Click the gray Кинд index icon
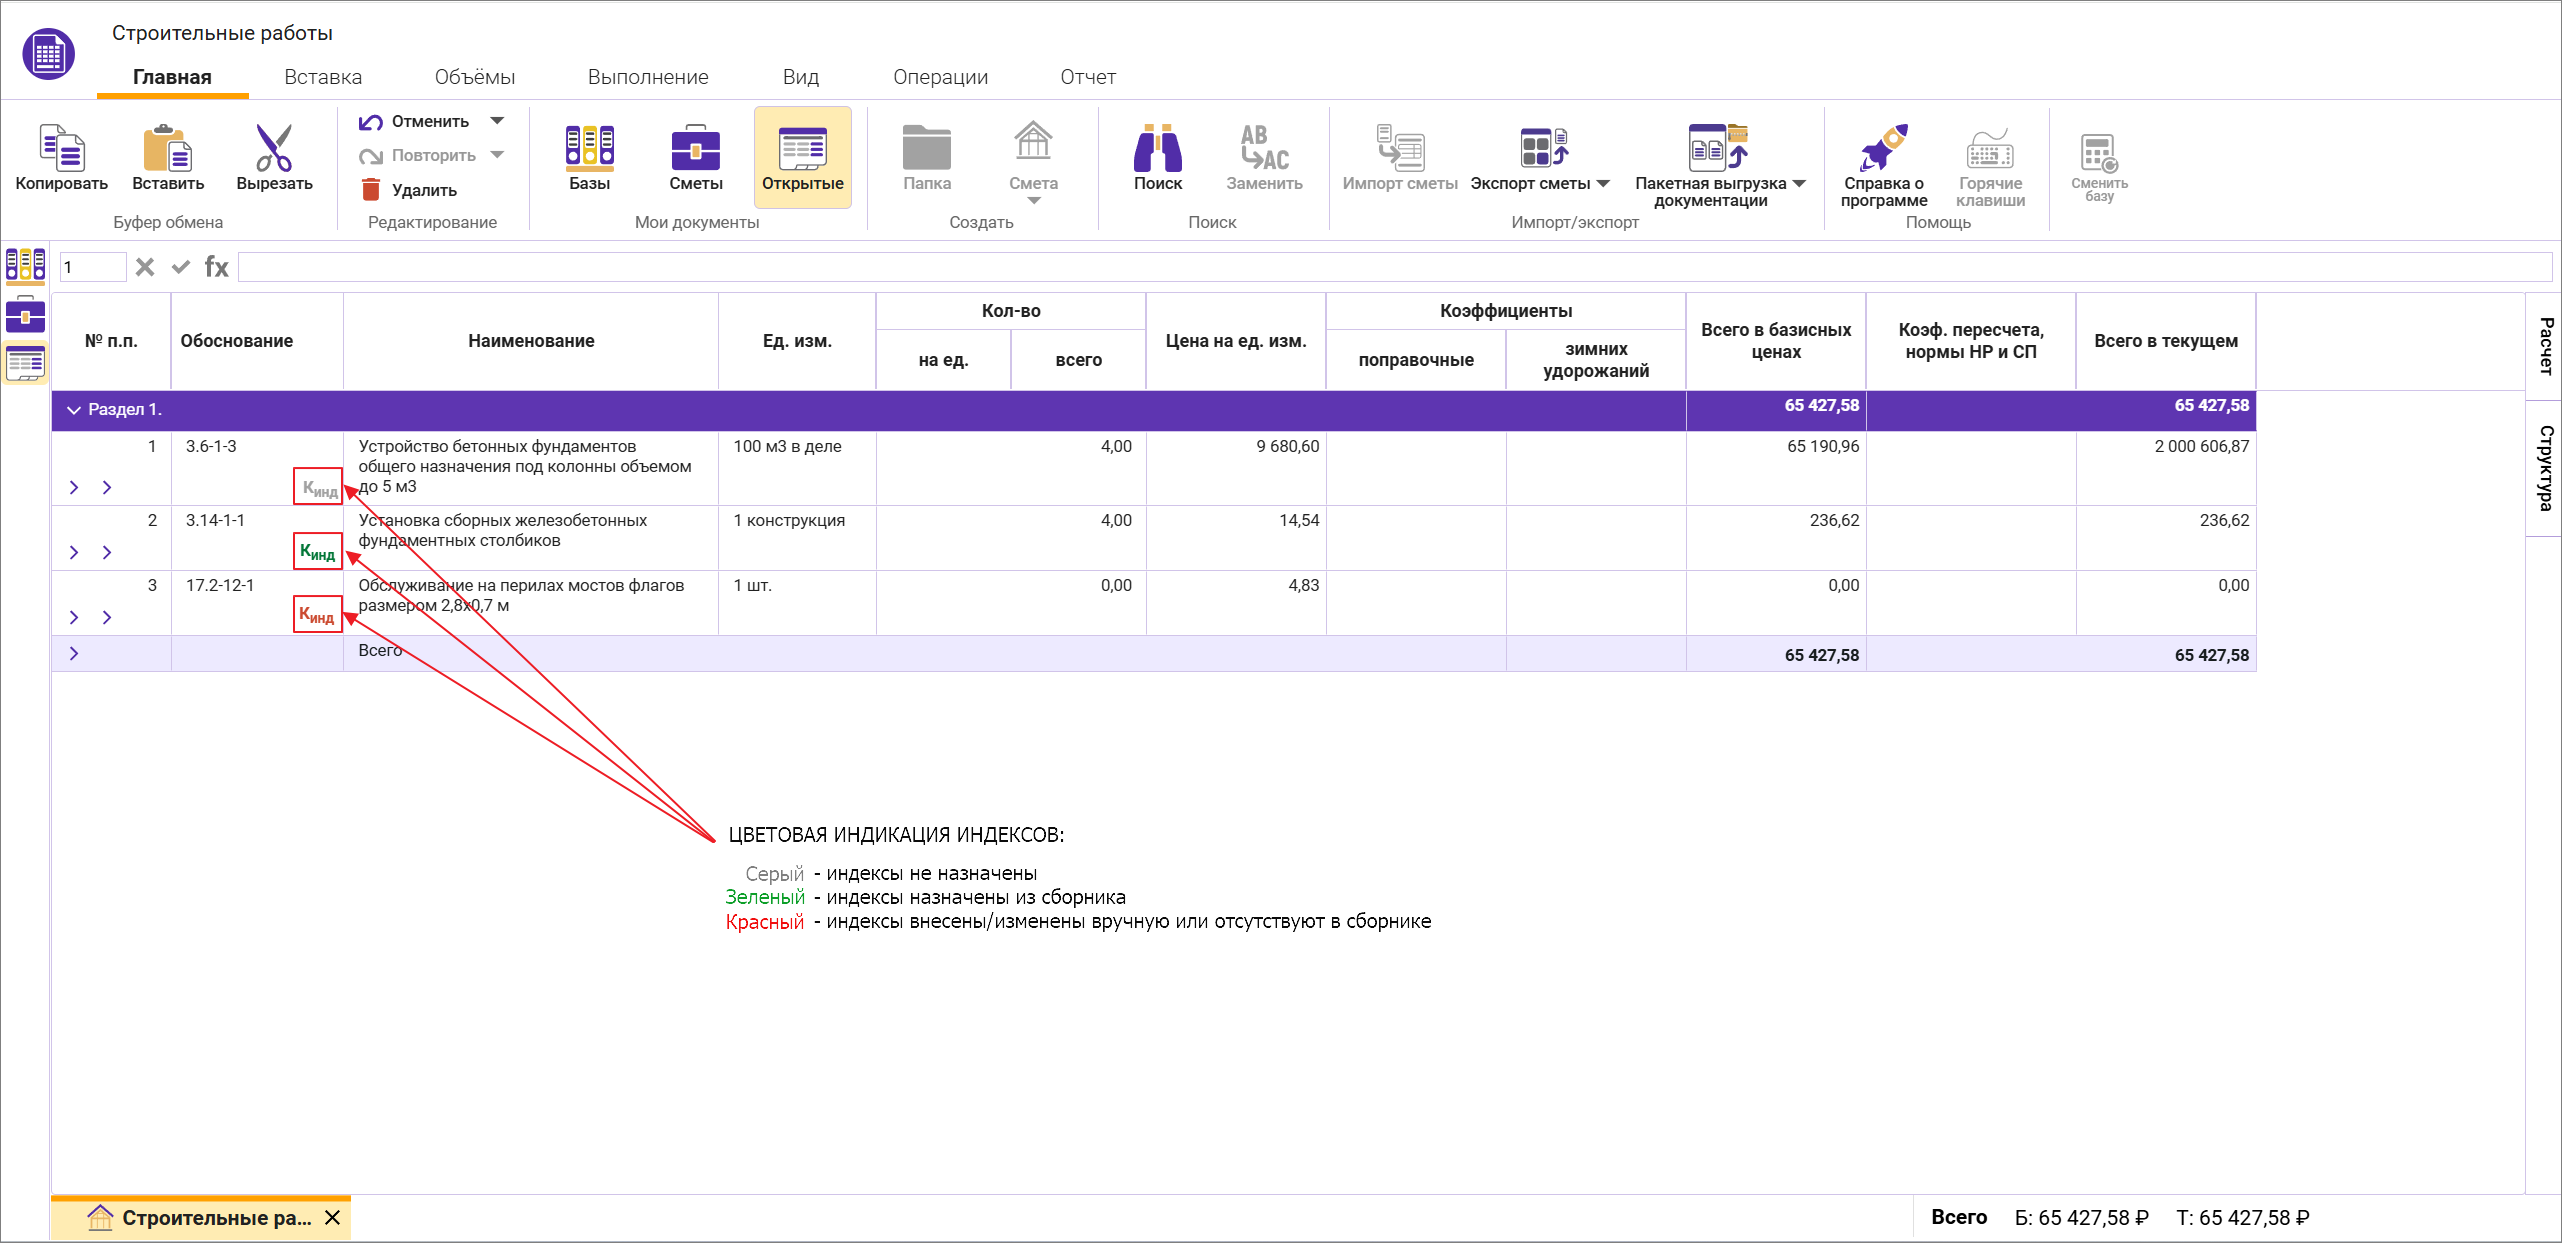This screenshot has width=2562, height=1243. click(319, 488)
